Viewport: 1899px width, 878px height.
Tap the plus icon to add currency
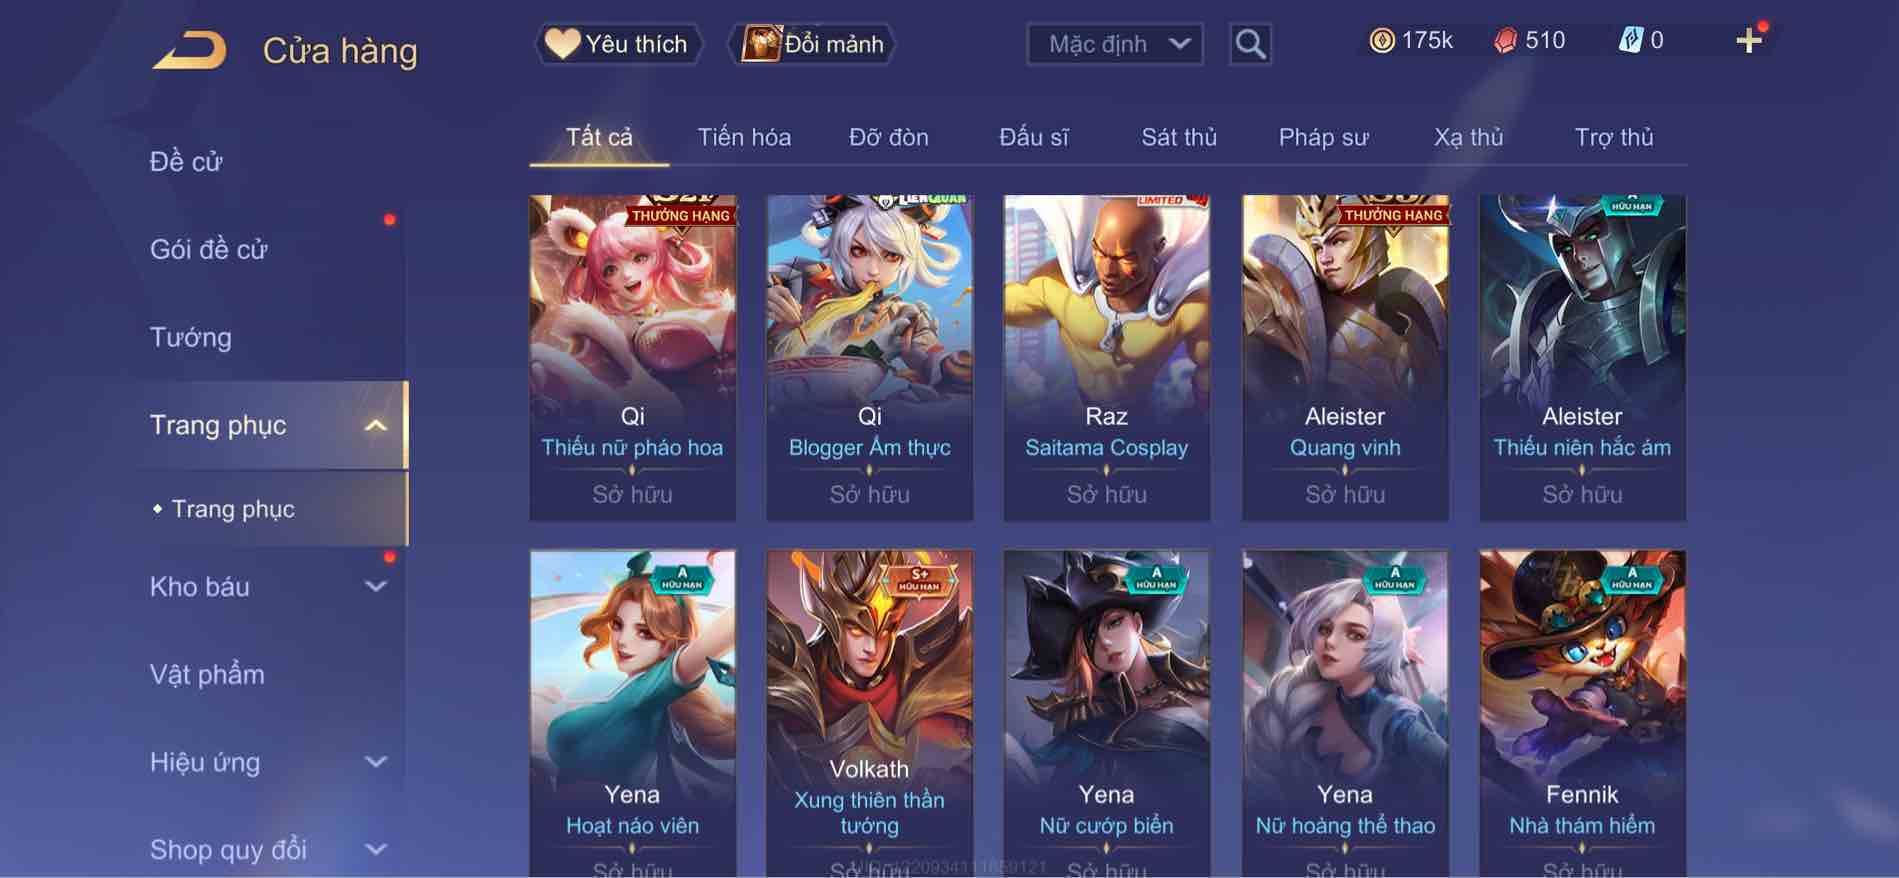pyautogui.click(x=1748, y=41)
